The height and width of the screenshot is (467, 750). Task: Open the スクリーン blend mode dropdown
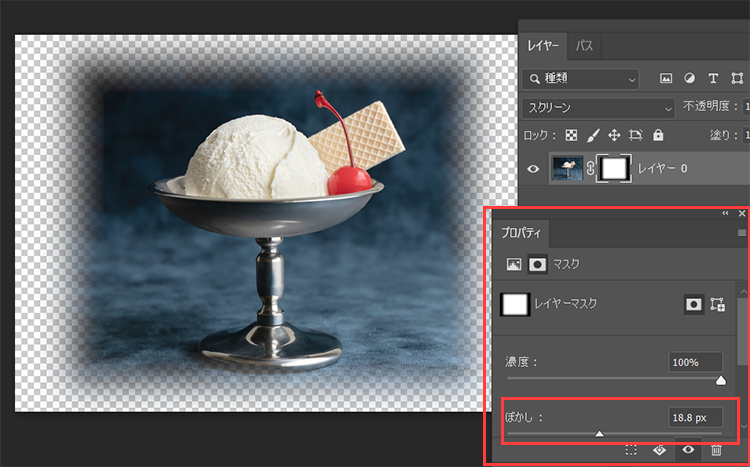598,108
